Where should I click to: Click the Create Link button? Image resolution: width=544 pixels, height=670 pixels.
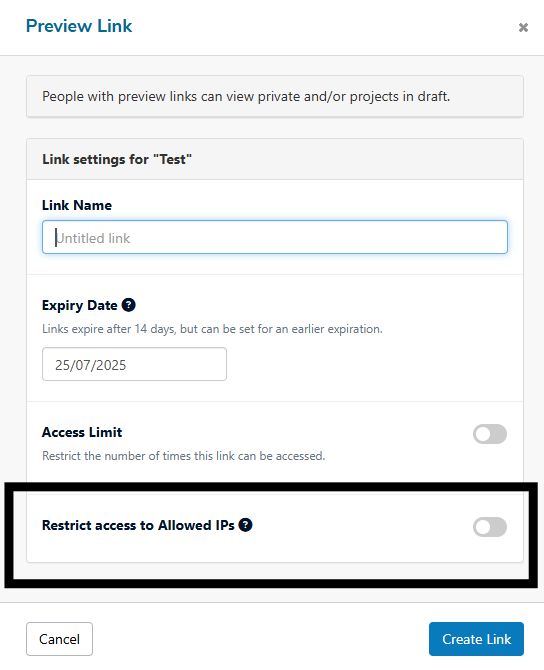tap(476, 639)
